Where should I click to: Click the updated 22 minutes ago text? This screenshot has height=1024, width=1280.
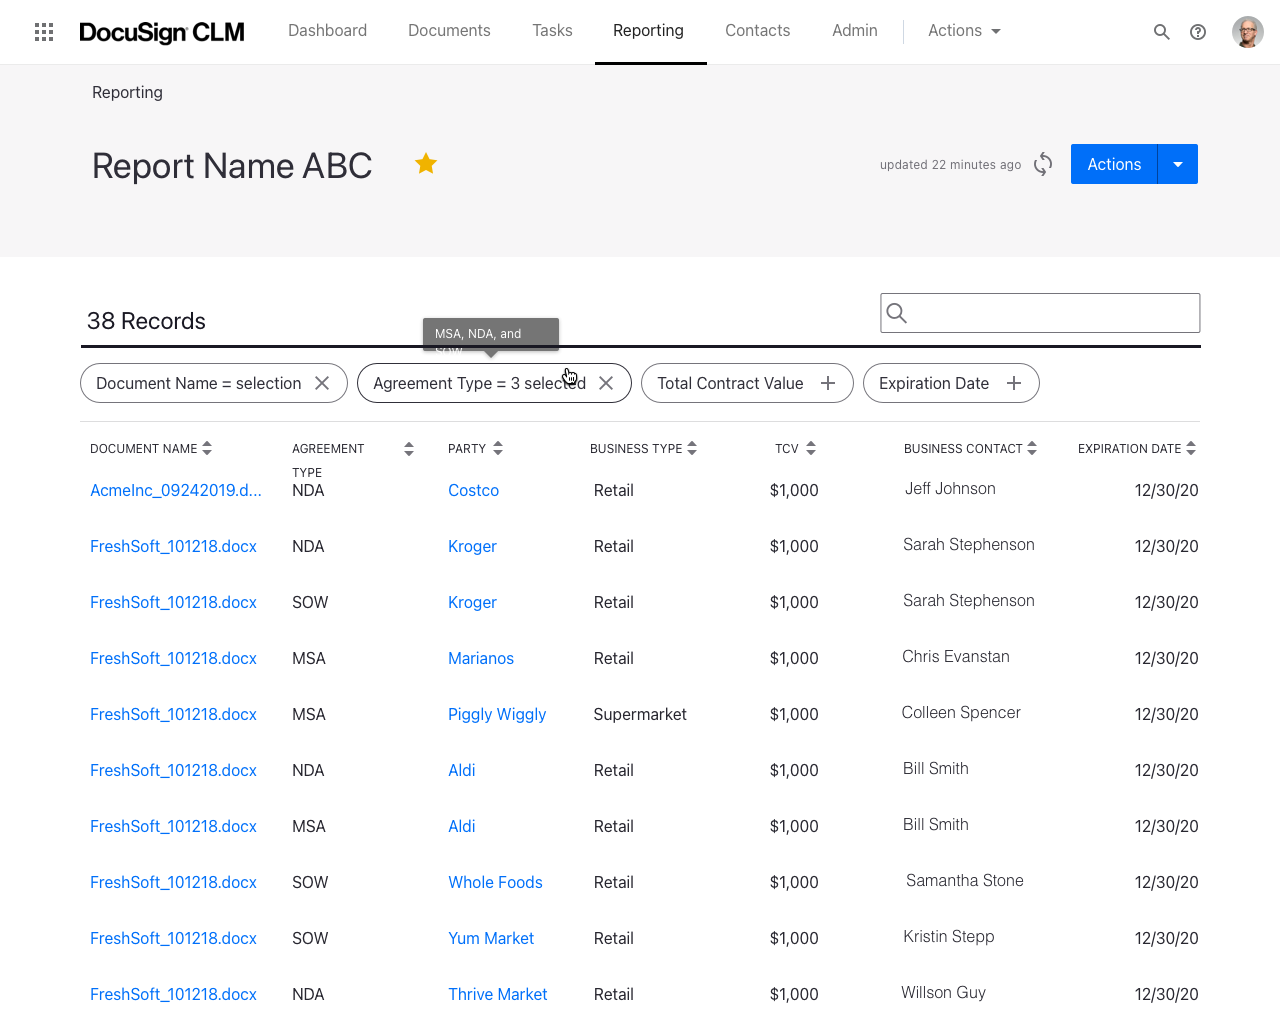click(x=950, y=165)
